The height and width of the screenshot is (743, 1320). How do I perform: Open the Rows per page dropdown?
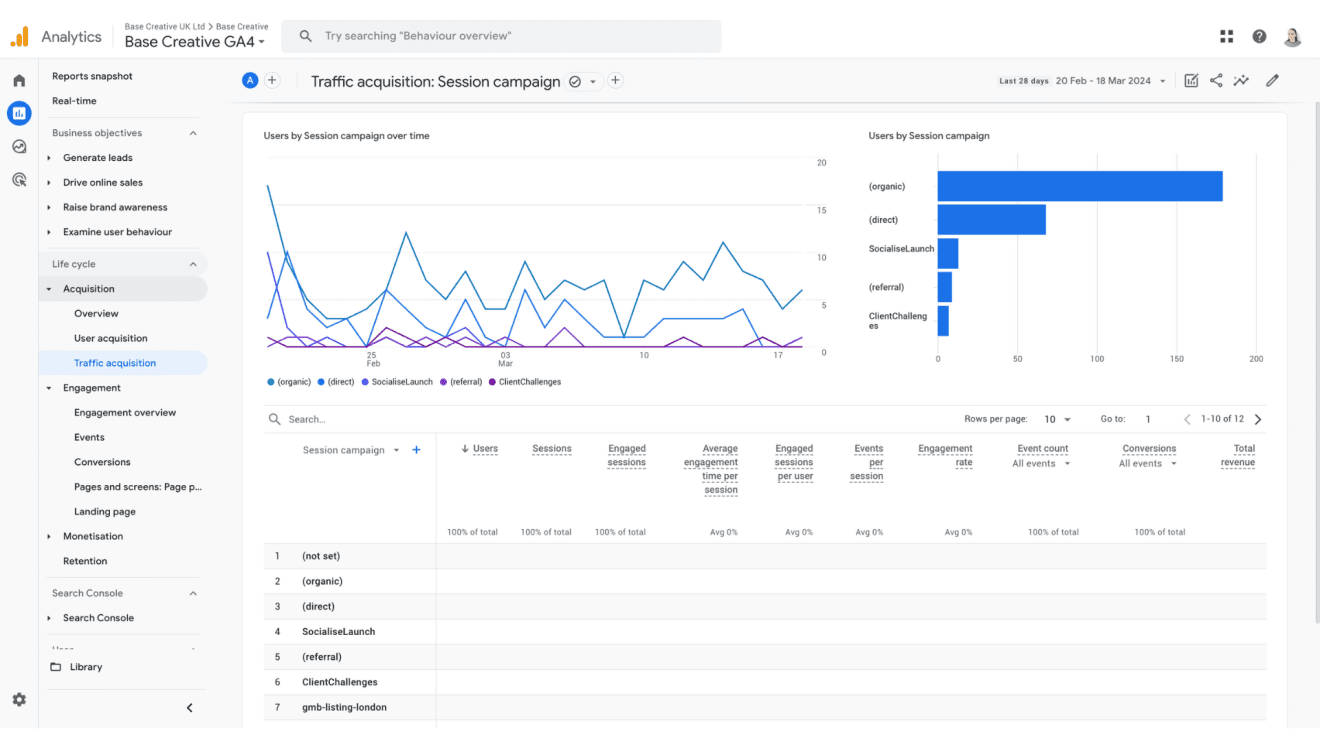[1057, 420]
